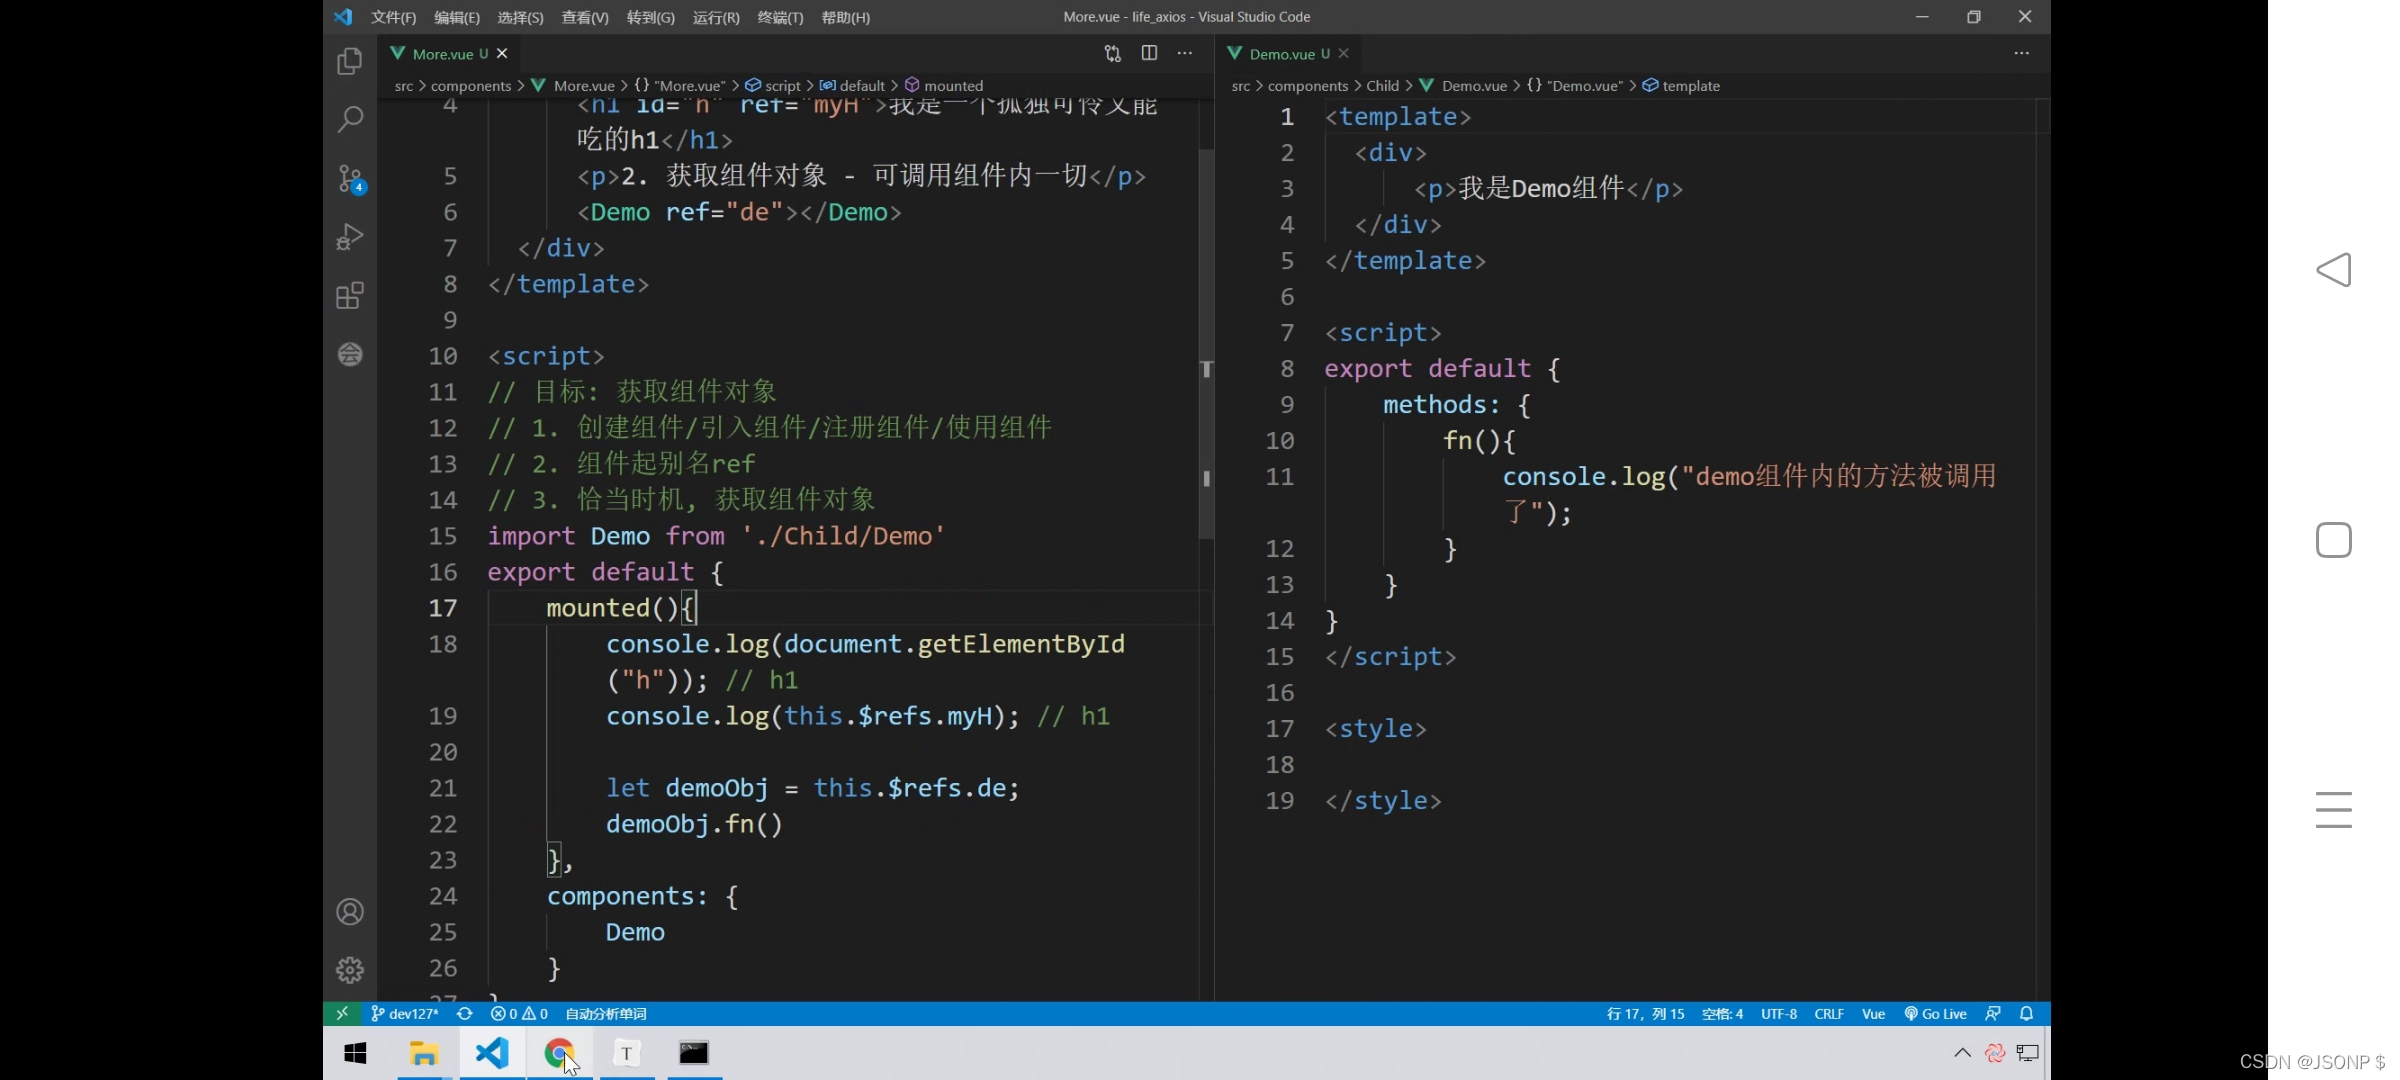Click the import Demo line 15
This screenshot has width=2400, height=1080.
click(x=716, y=536)
